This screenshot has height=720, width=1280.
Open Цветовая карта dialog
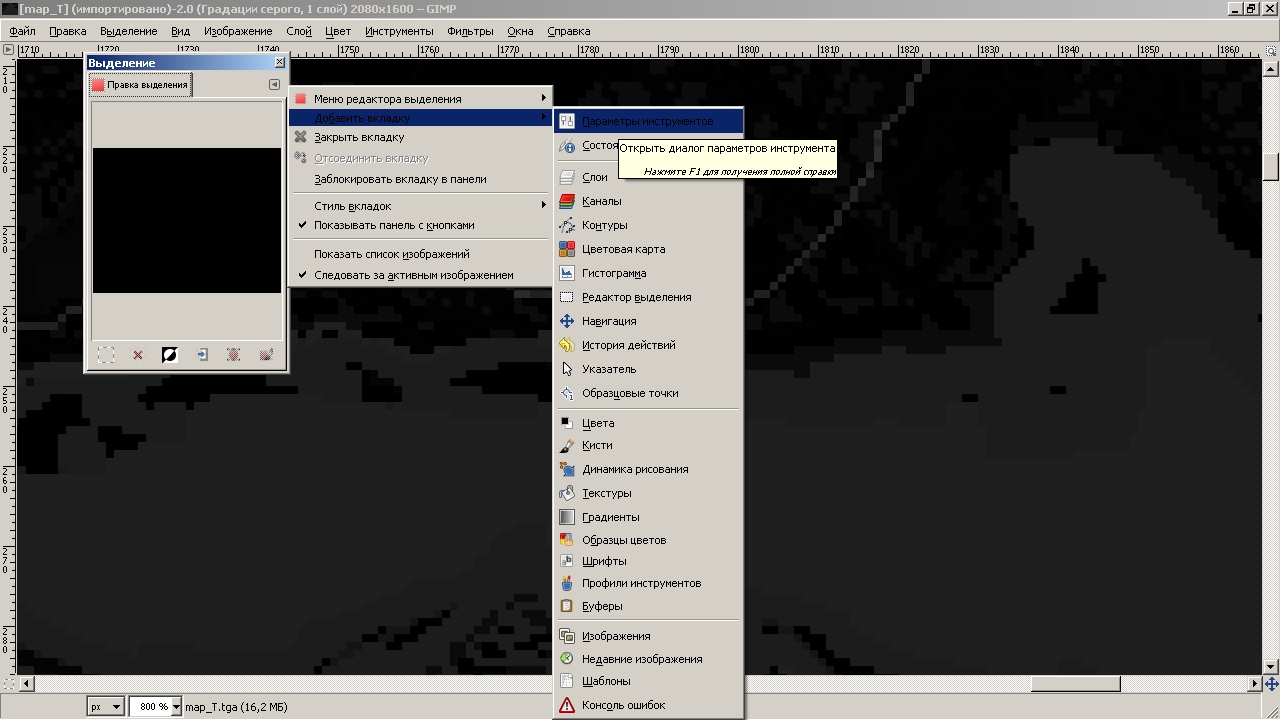649,249
